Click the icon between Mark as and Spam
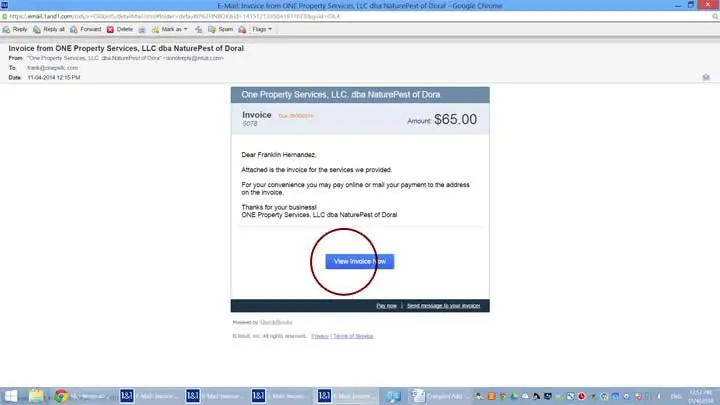The height and width of the screenshot is (405, 720). [x=198, y=29]
